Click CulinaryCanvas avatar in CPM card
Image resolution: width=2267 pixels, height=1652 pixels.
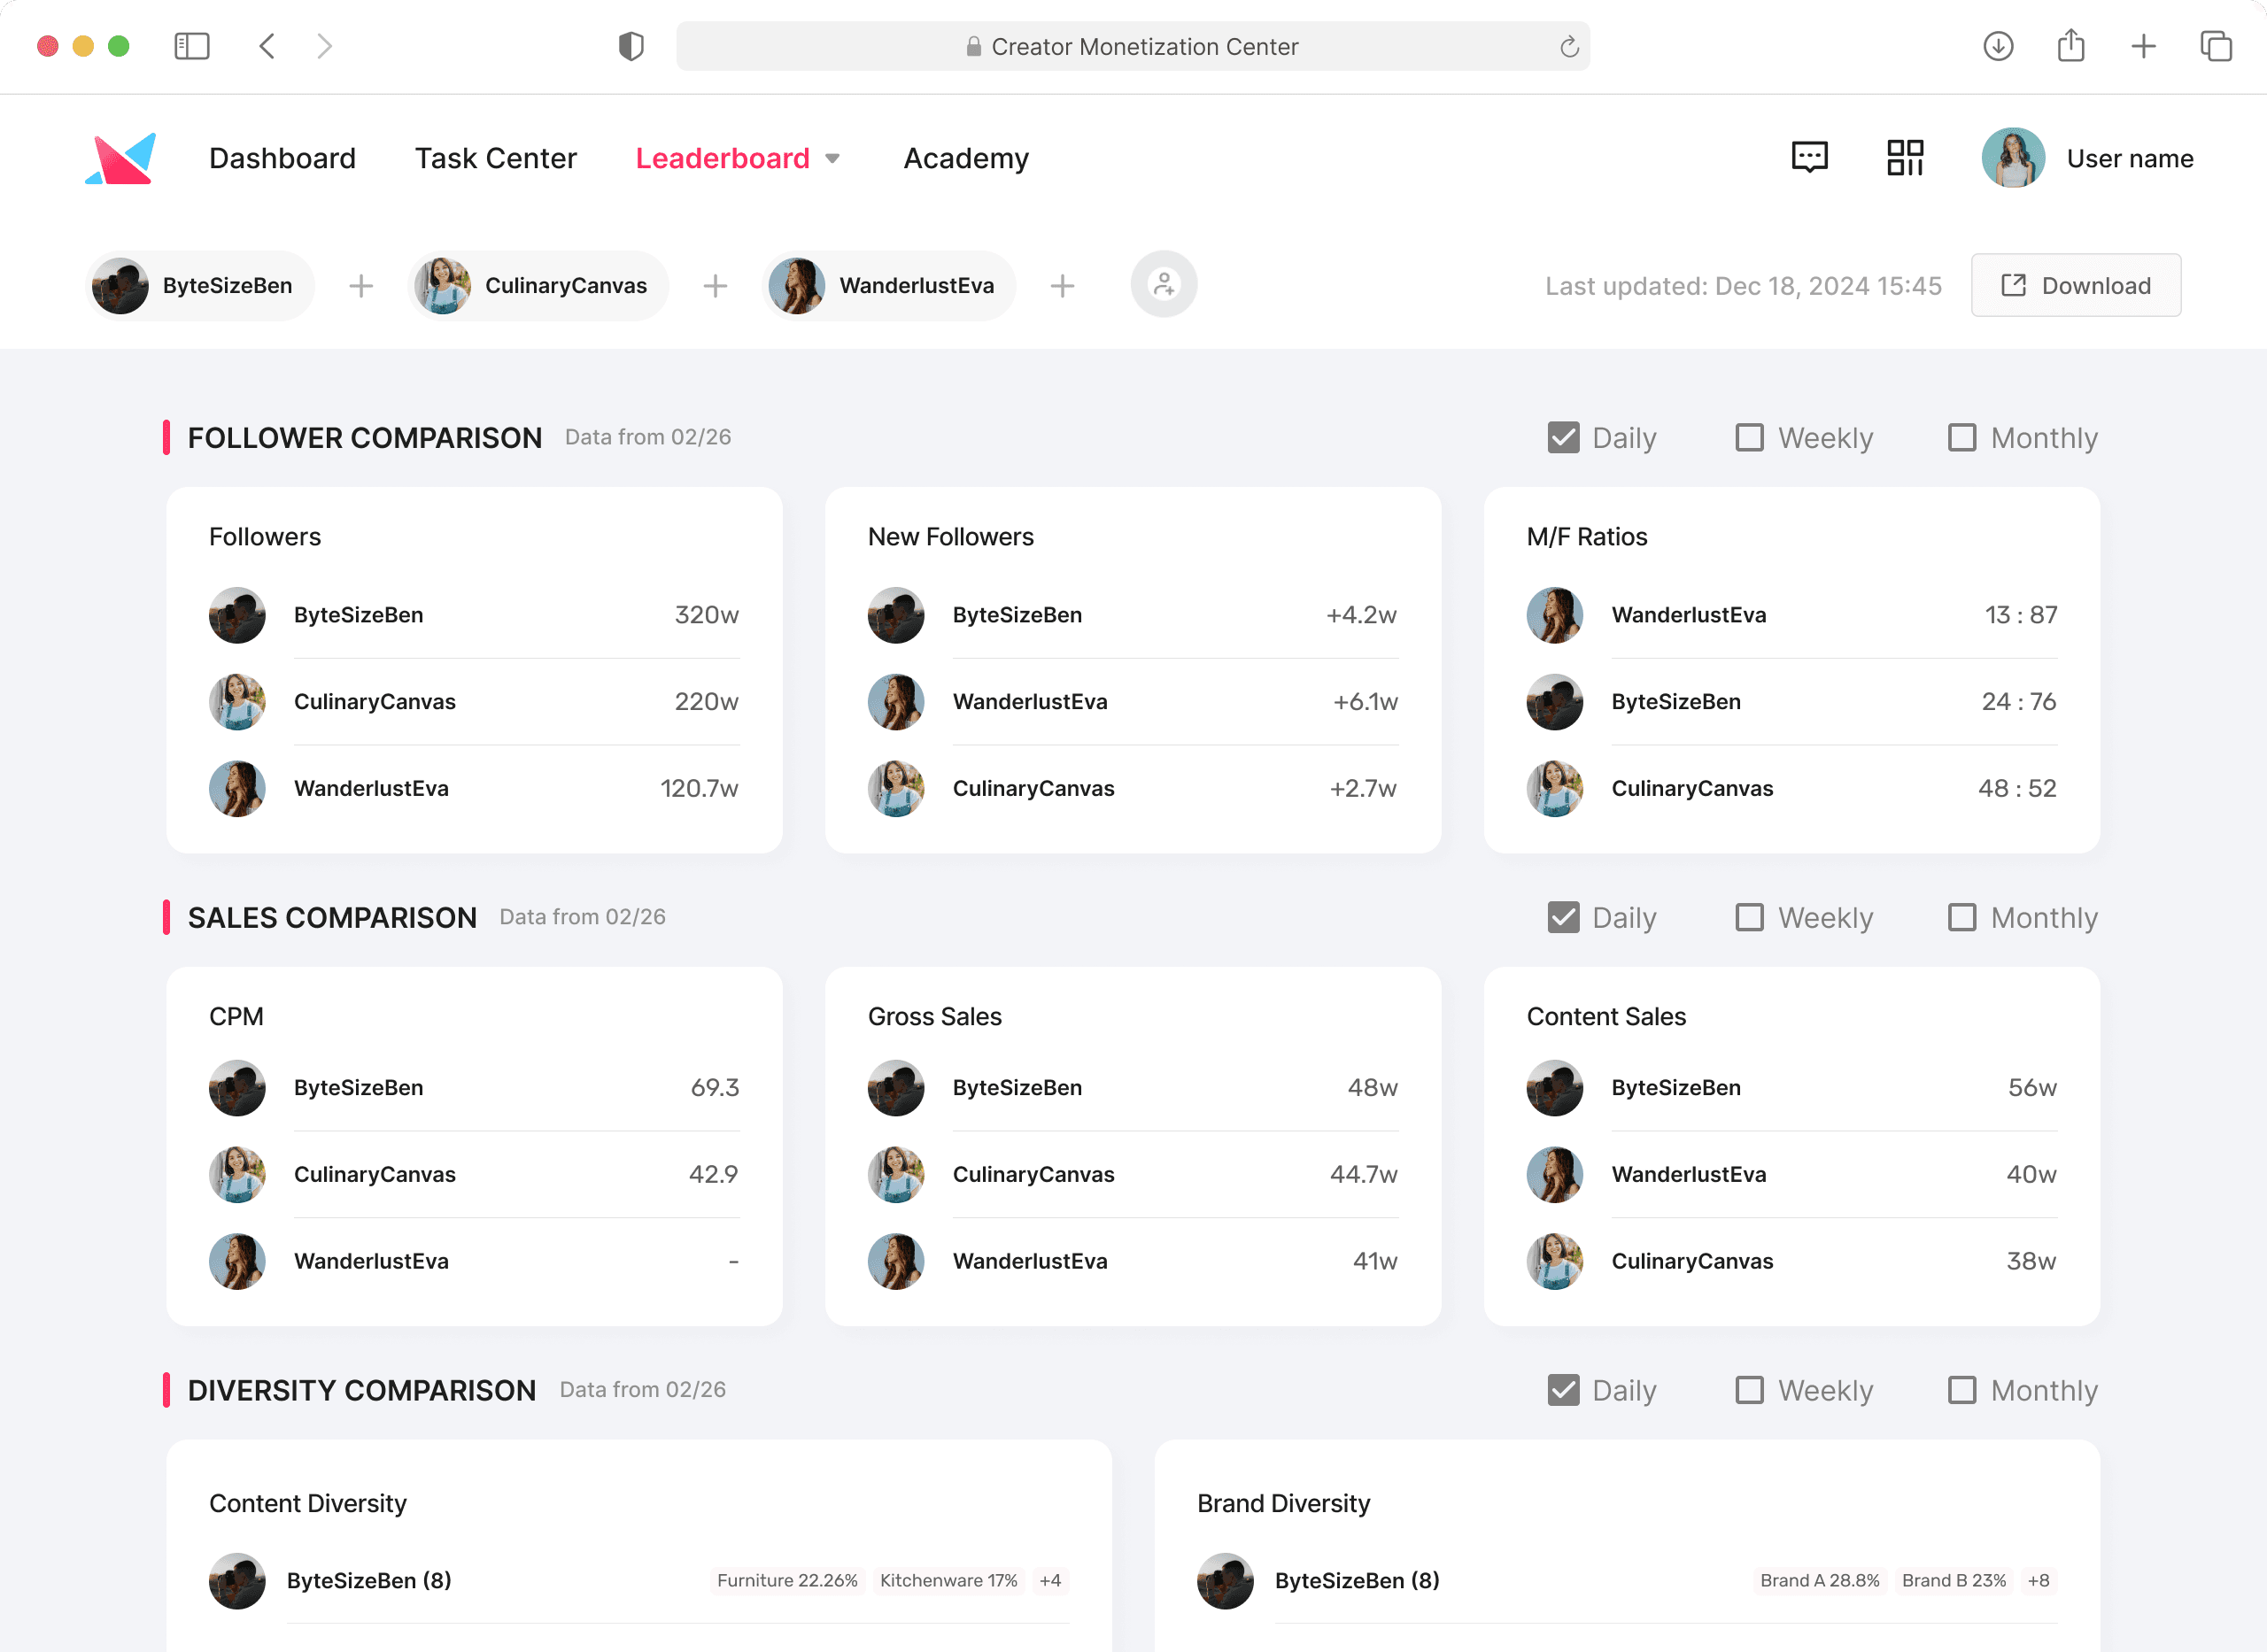point(237,1174)
